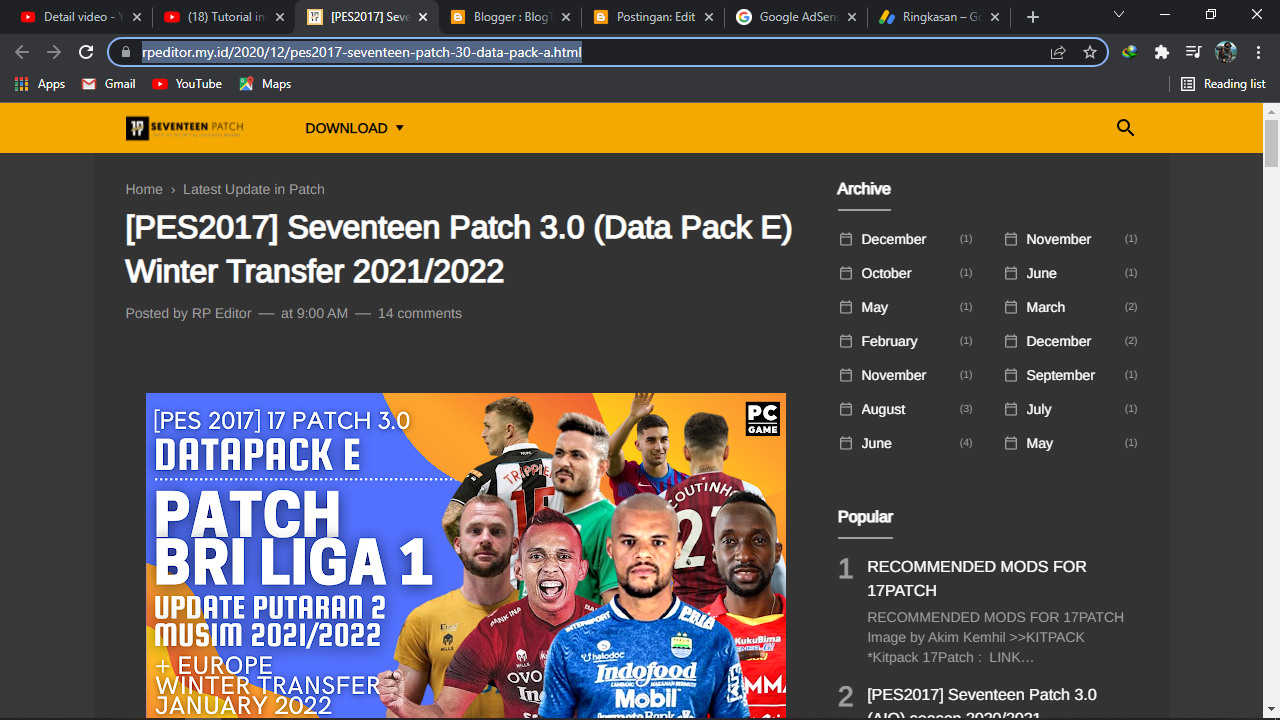
Task: Open the YouTube bookmark
Action: pos(187,84)
